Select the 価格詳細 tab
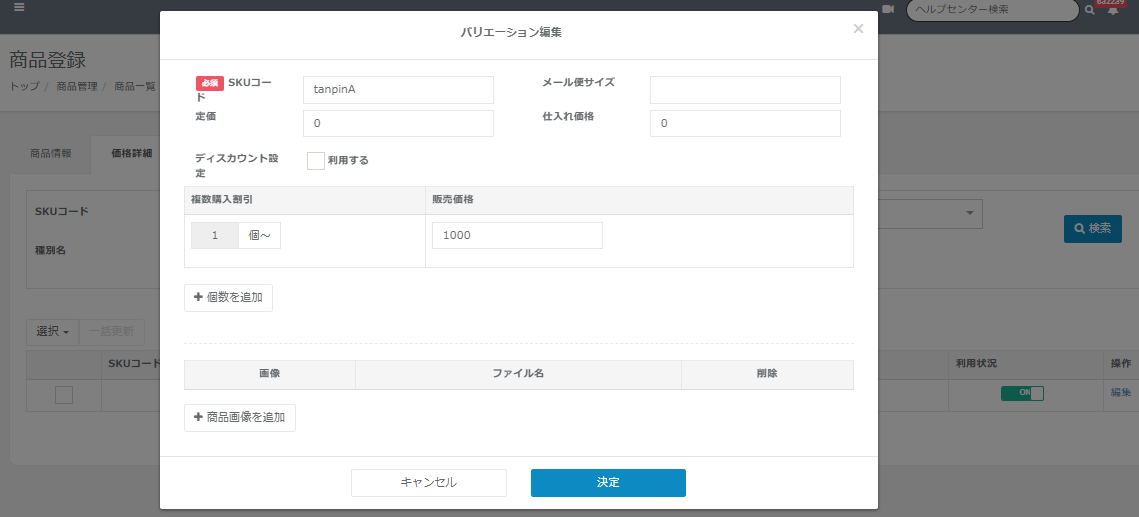 131,153
